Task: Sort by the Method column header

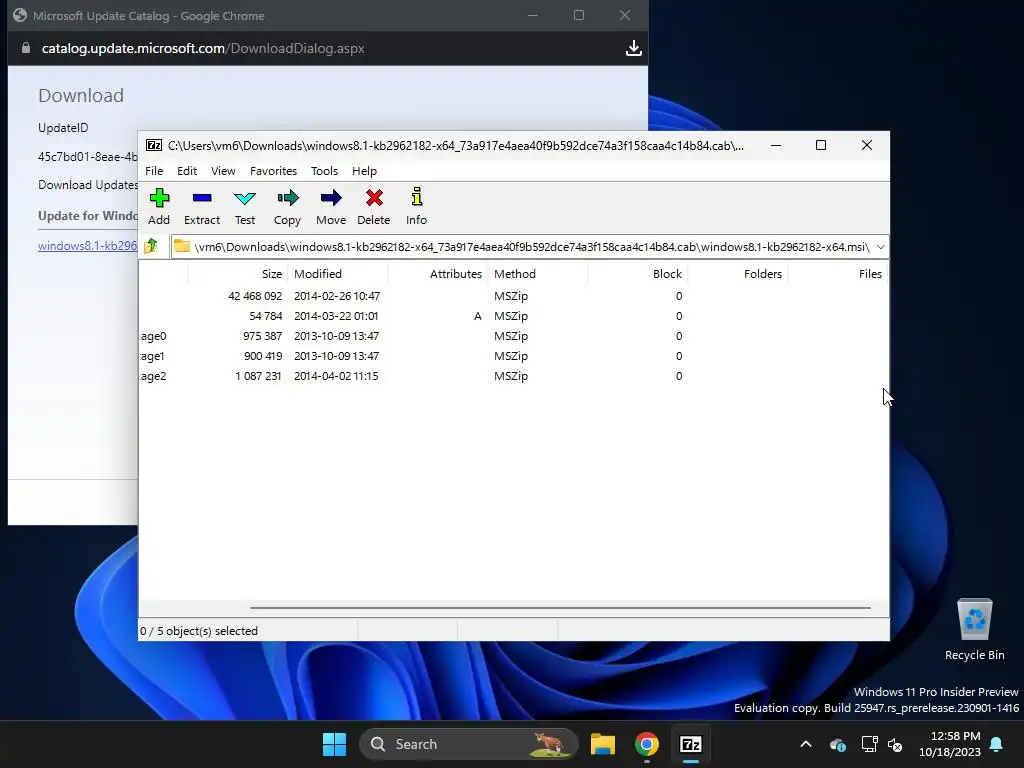Action: [x=537, y=274]
